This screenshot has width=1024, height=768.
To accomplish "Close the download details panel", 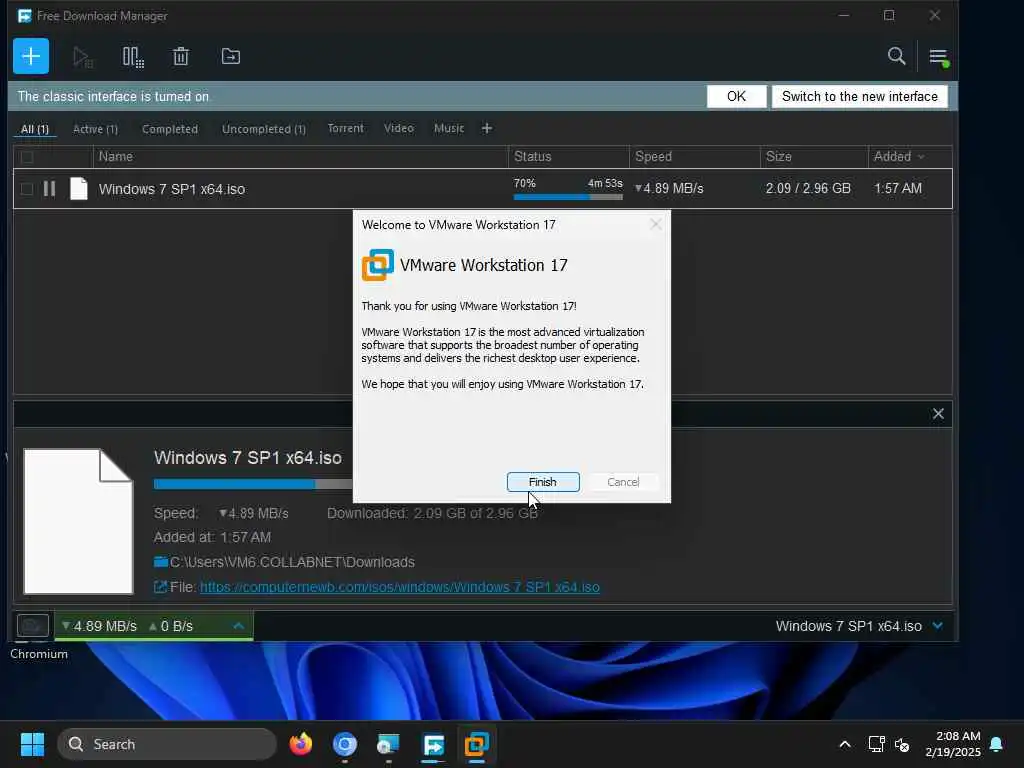I will point(938,413).
